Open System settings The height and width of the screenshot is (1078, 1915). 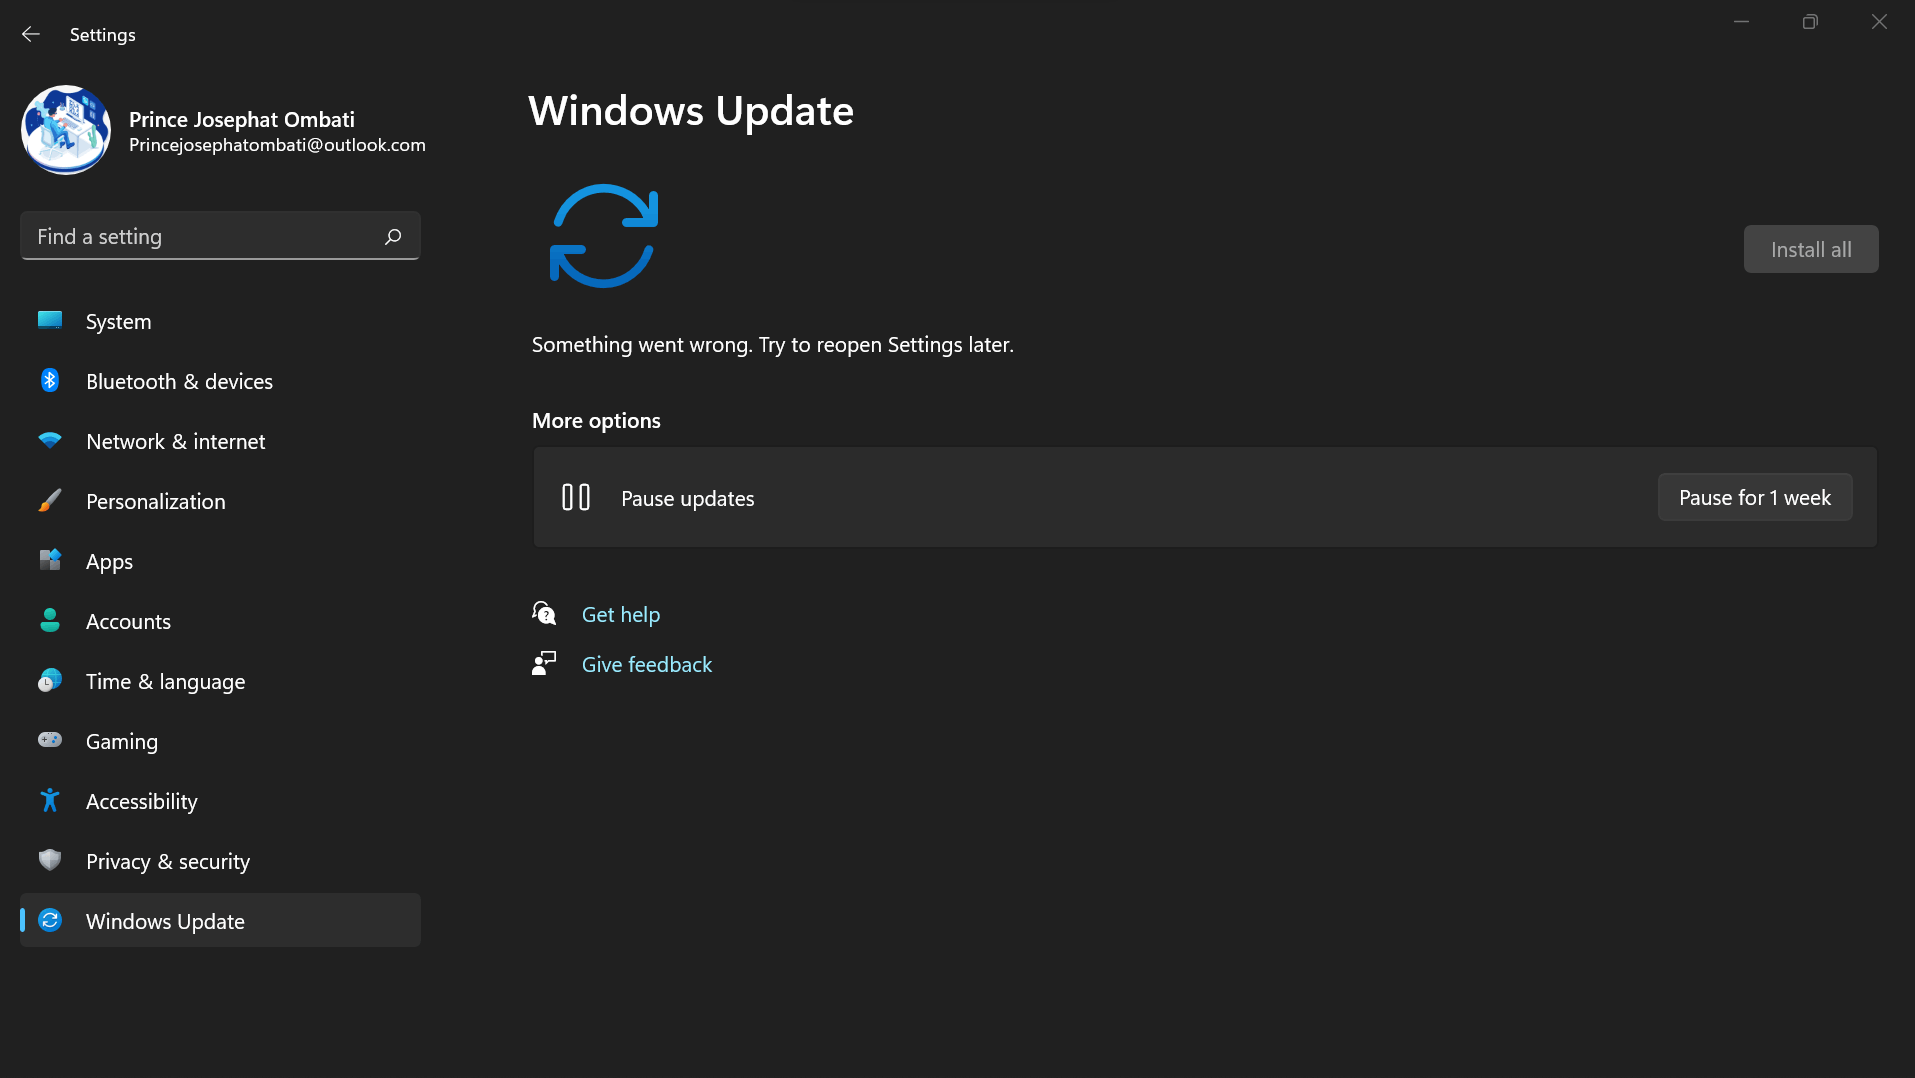[x=220, y=321]
